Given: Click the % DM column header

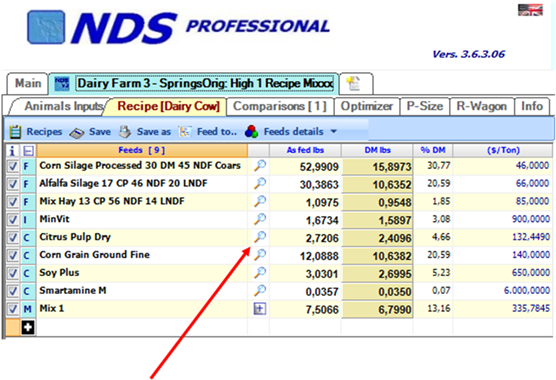Looking at the screenshot, I should click(x=433, y=150).
